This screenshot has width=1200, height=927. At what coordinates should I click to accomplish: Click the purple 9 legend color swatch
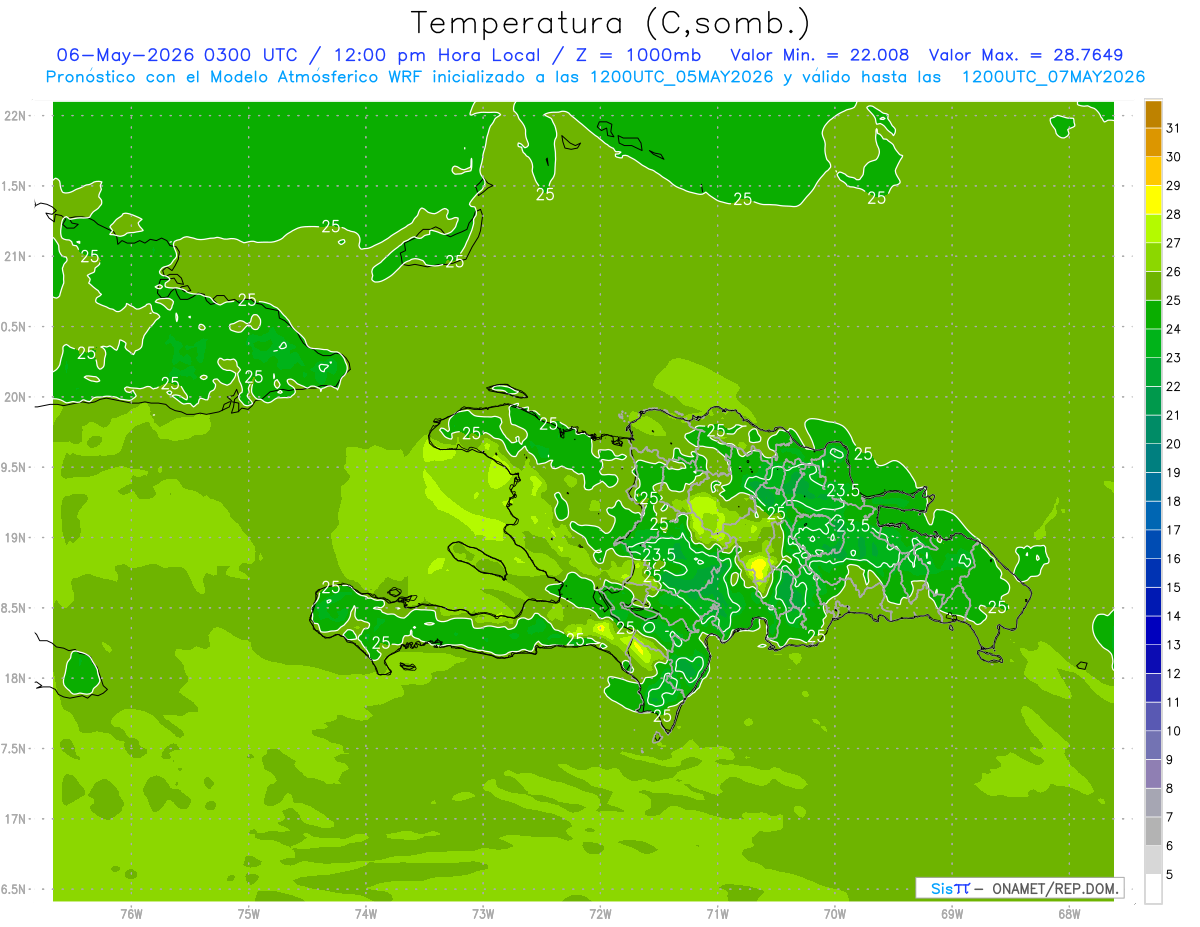[x=1153, y=745]
